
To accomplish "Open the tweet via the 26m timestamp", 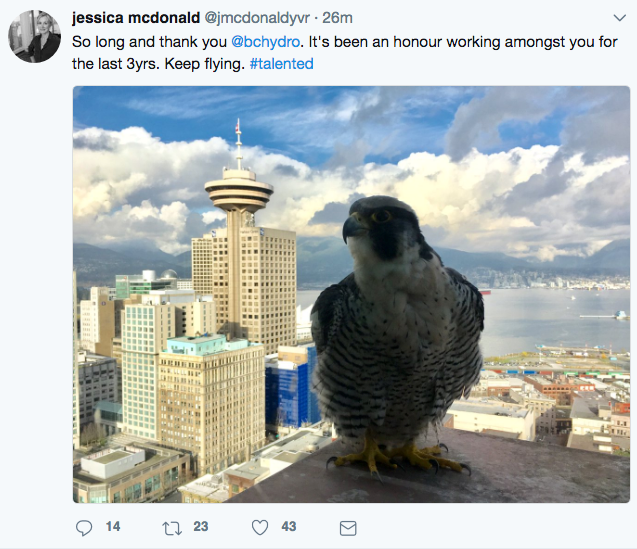I will 337,18.
